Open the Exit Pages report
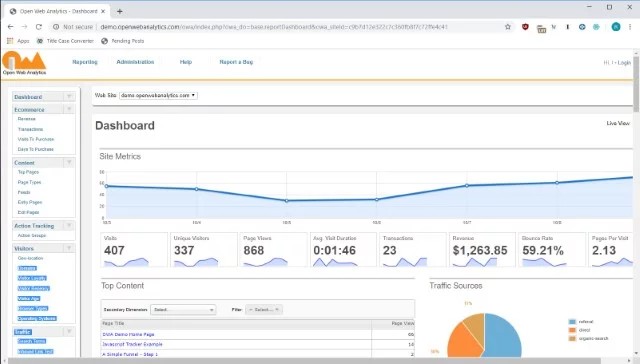Screen dimensions: 640x364 (29, 213)
